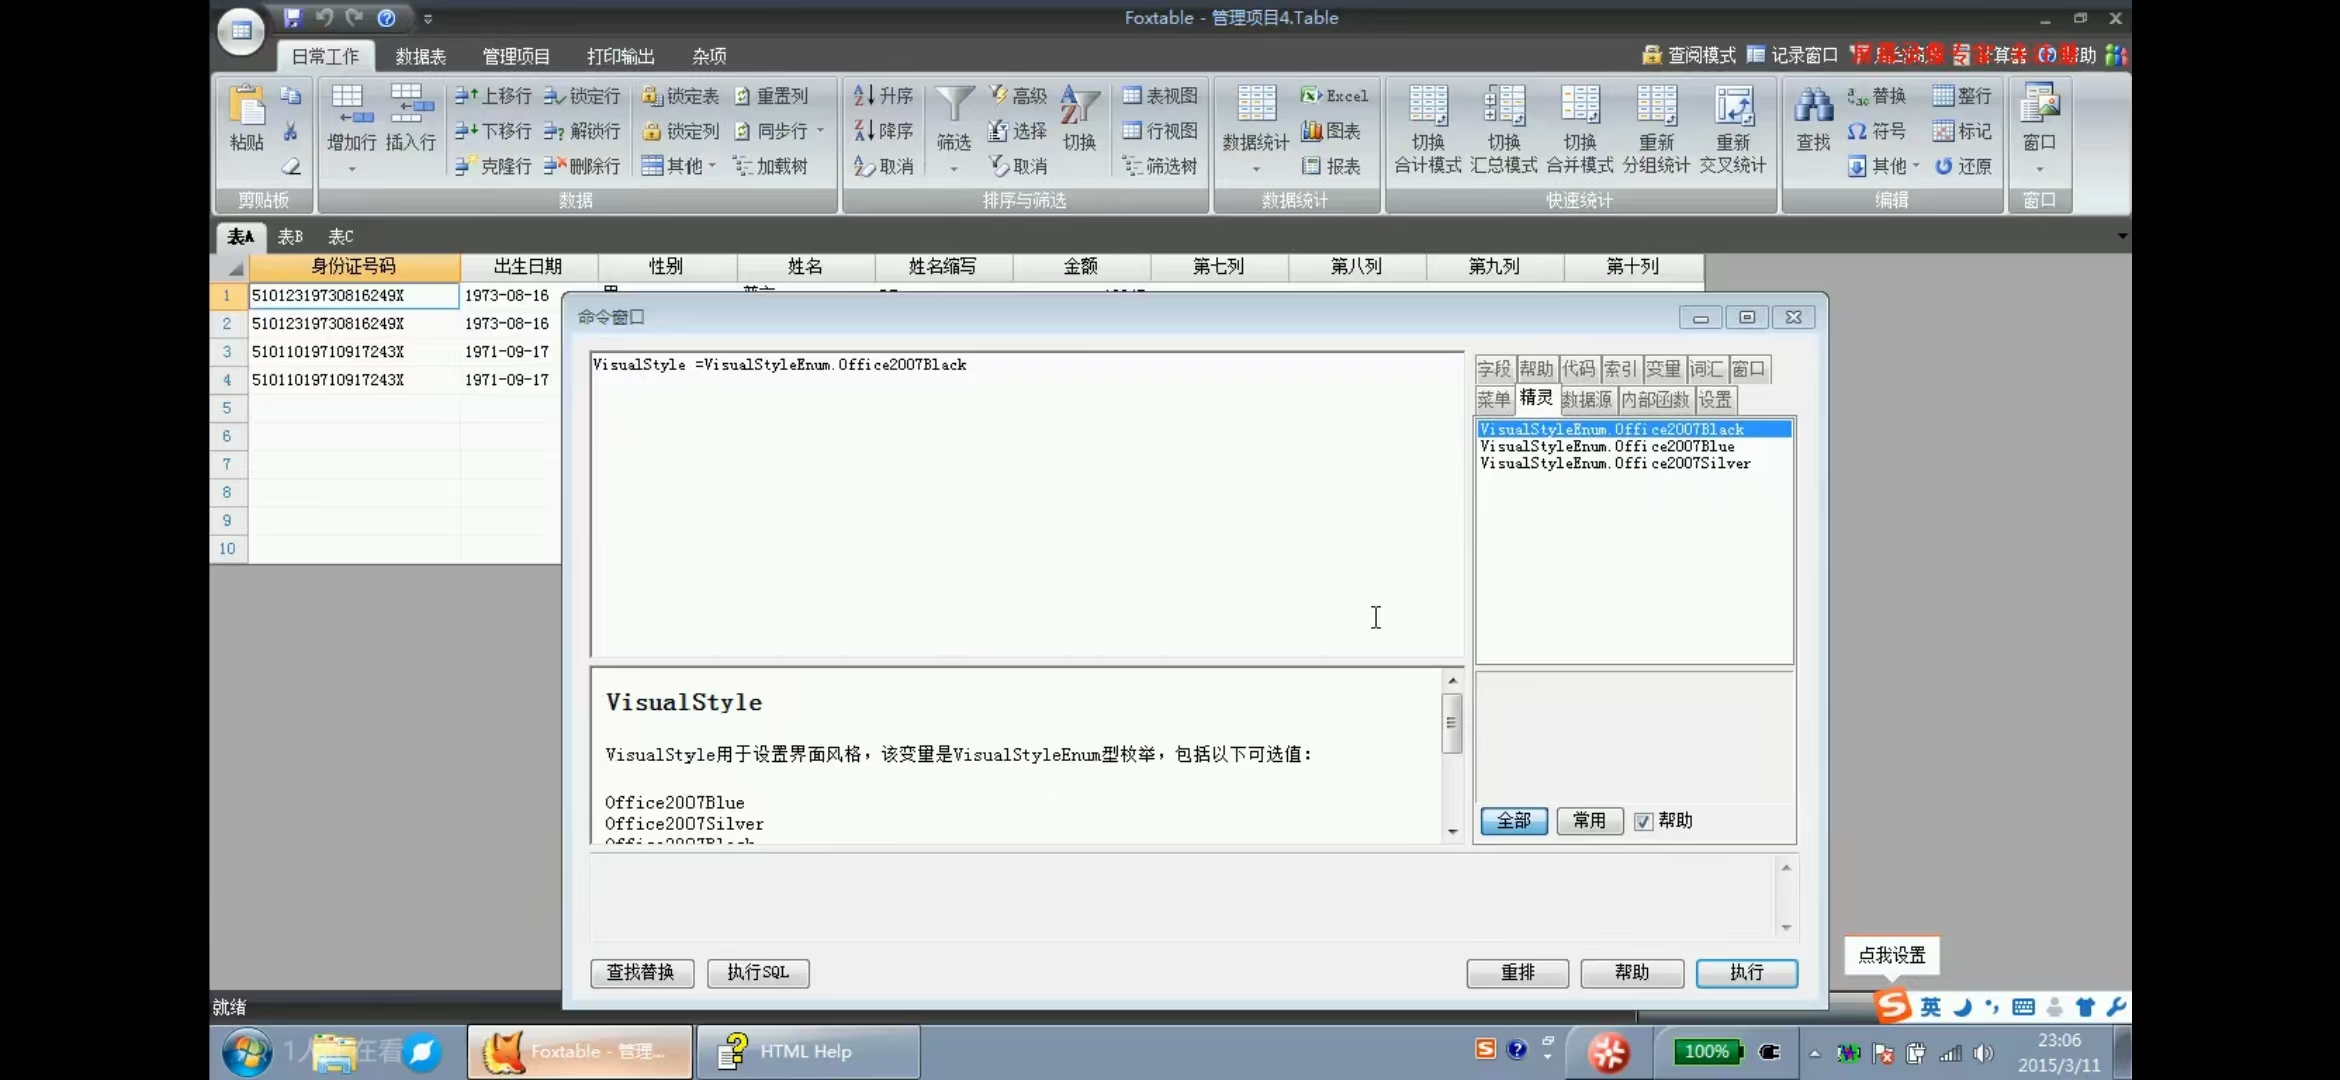Expand the 同步行 dropdown arrow

tap(820, 131)
